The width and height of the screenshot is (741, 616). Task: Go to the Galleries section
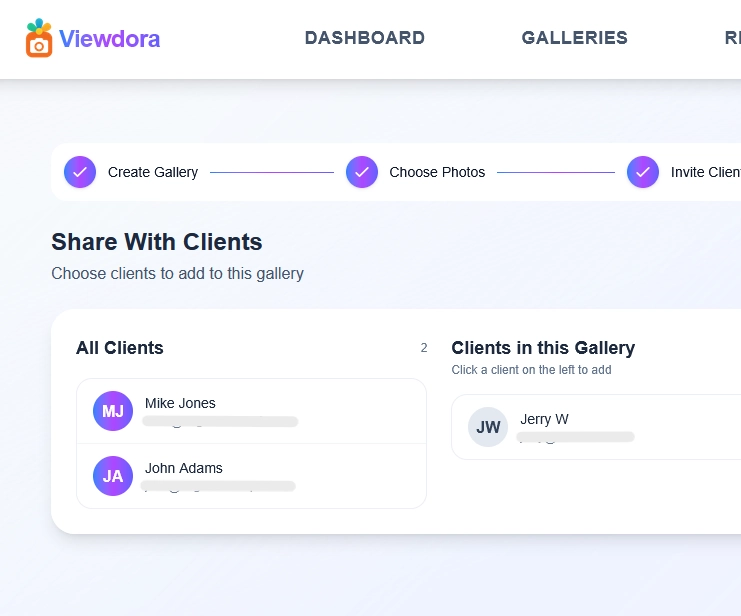pos(574,38)
